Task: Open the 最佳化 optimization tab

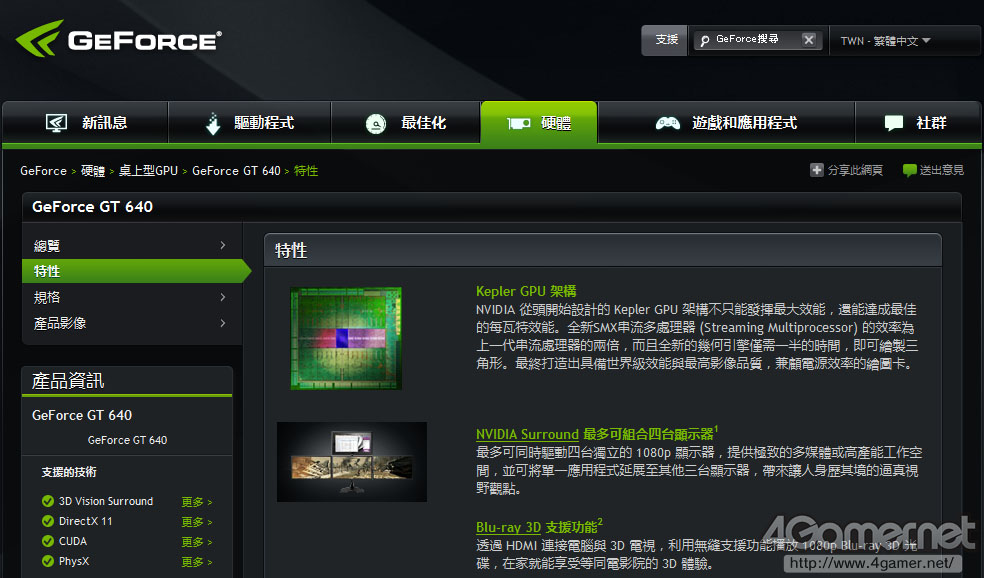Action: [x=406, y=122]
